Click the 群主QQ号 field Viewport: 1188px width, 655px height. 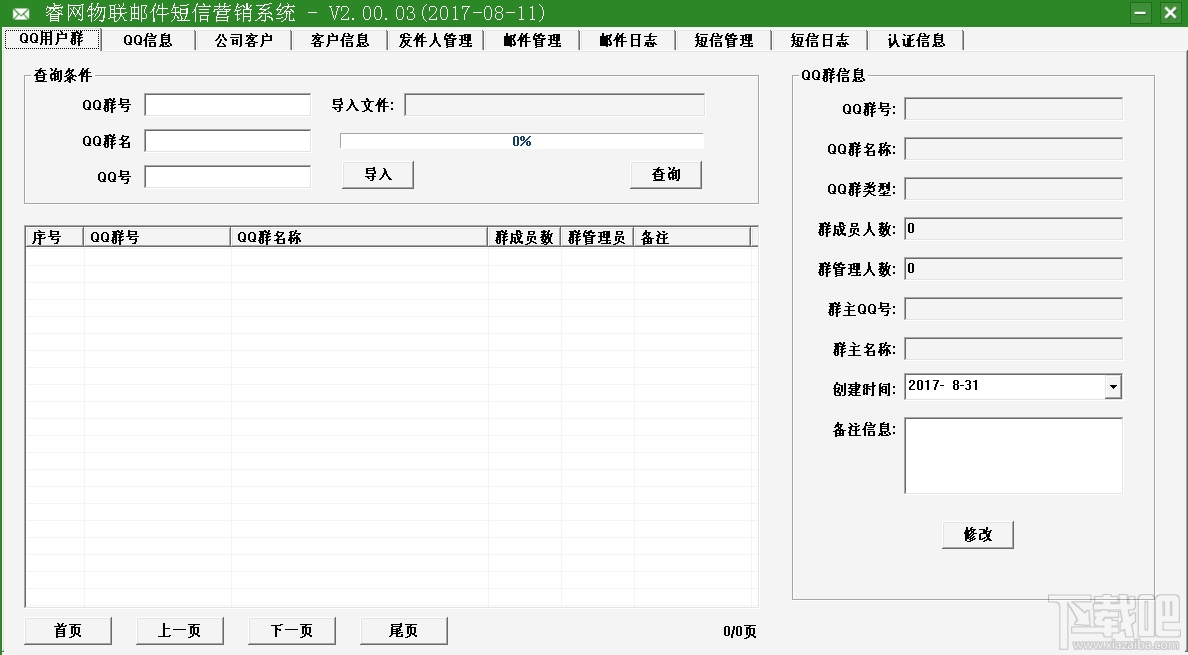[x=1013, y=308]
